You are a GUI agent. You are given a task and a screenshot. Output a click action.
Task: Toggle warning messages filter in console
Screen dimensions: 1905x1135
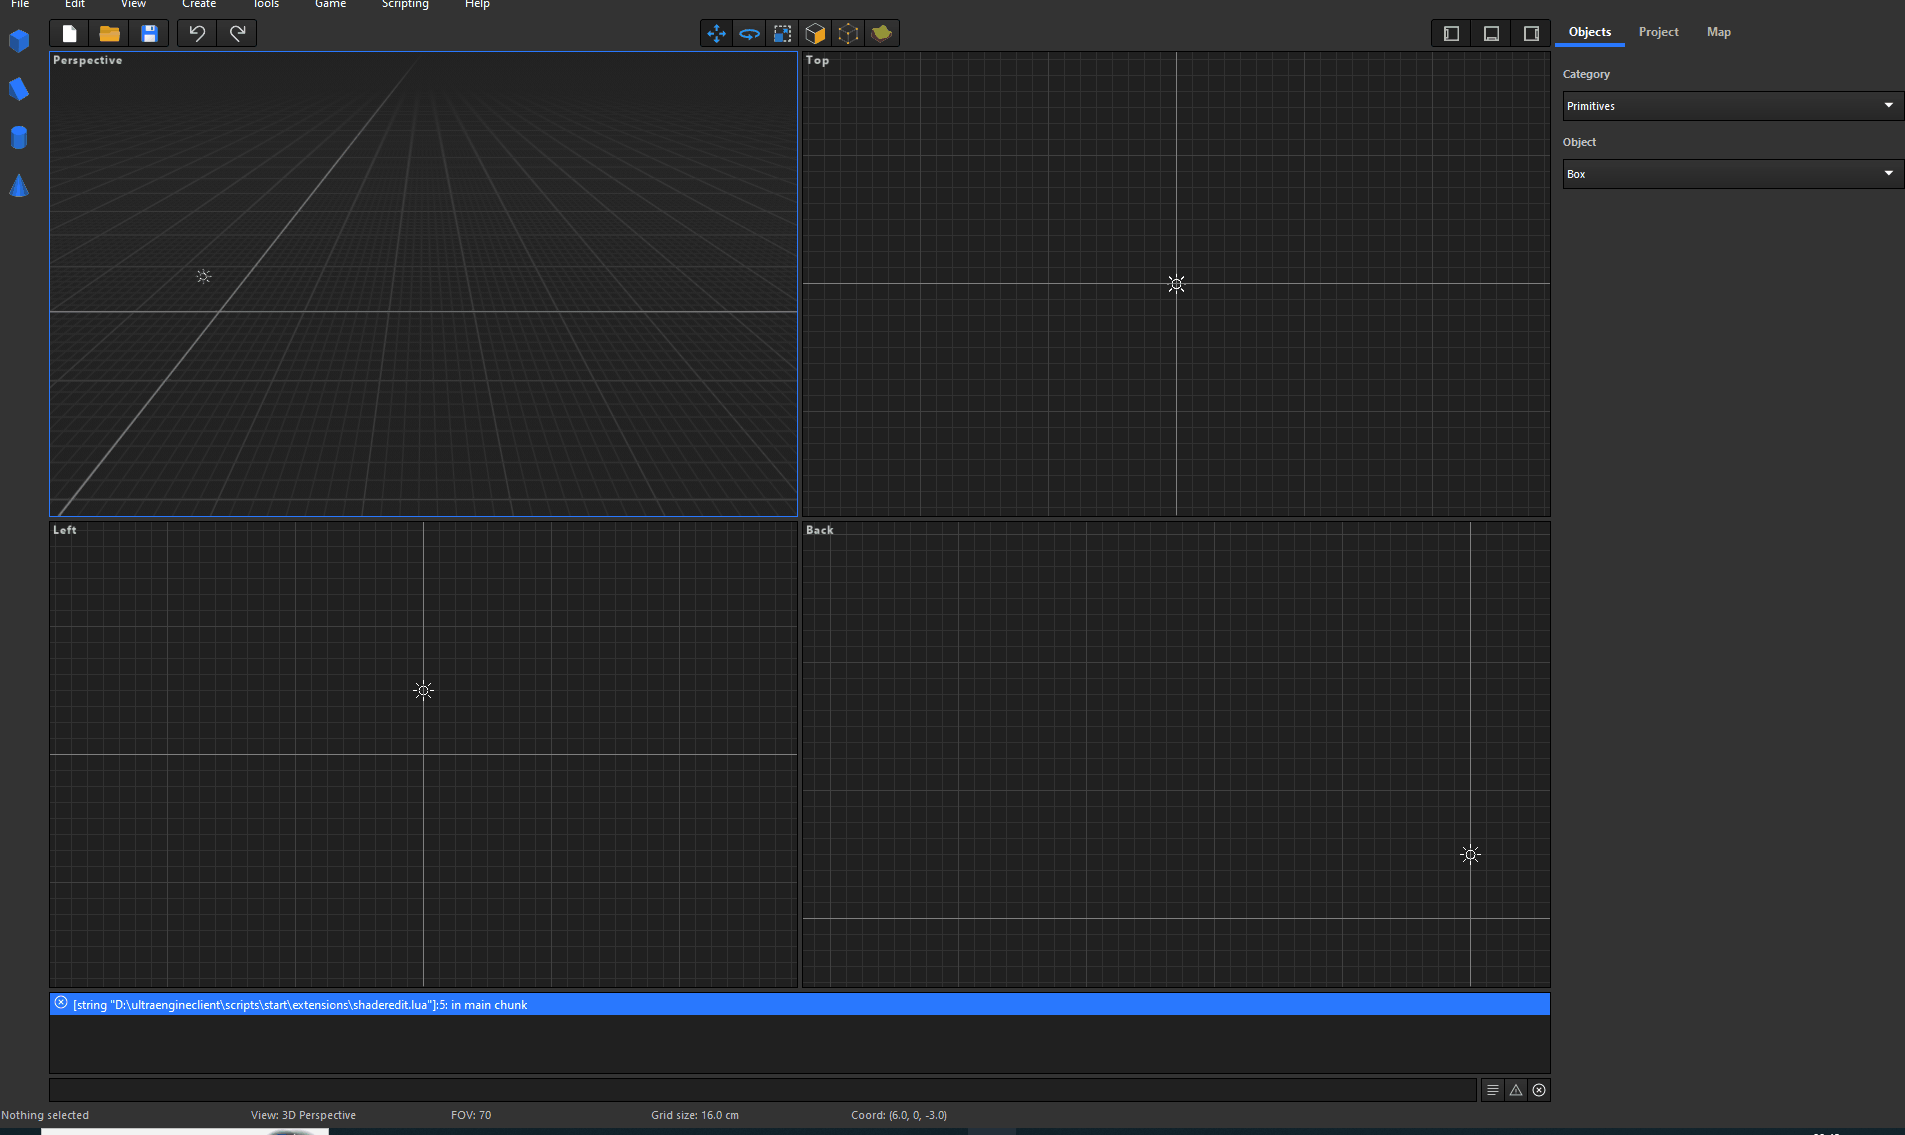point(1516,1090)
